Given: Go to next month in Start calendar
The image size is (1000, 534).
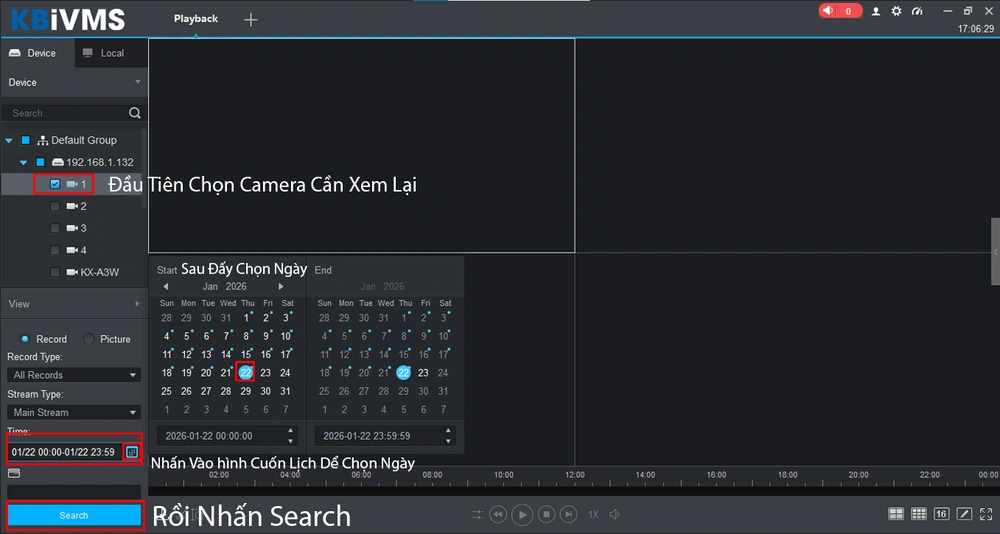Looking at the screenshot, I should 281,286.
